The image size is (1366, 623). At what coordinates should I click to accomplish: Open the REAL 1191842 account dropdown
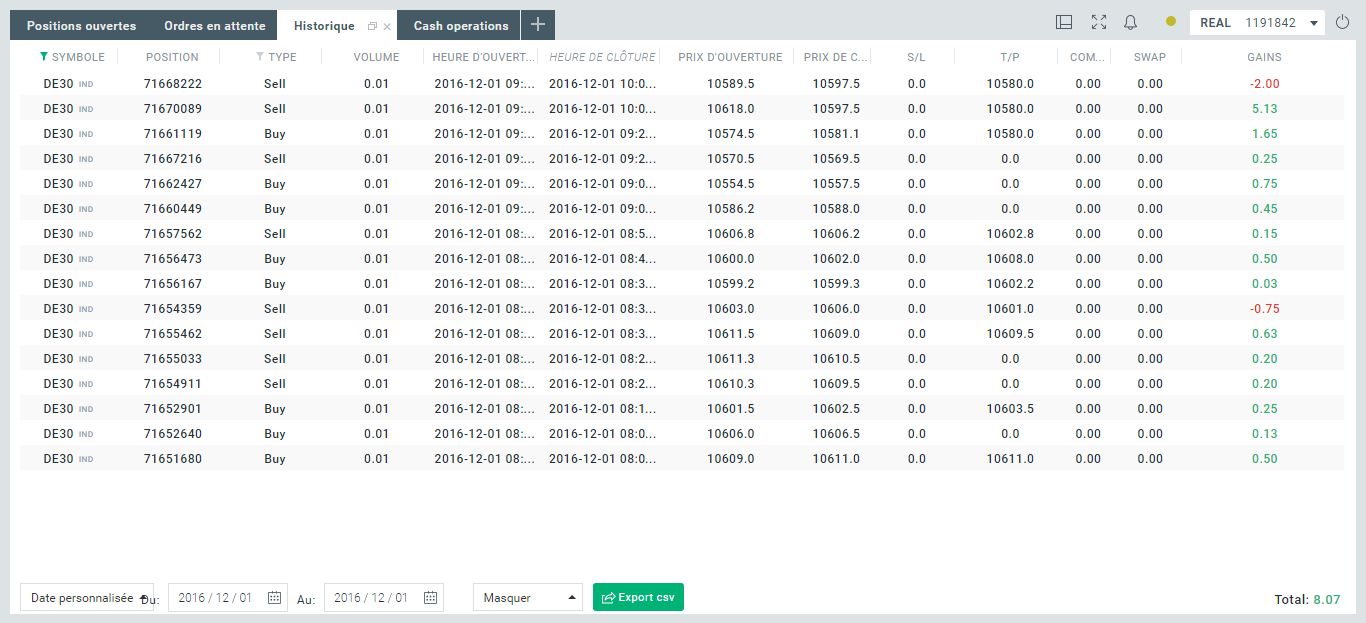pyautogui.click(x=1257, y=23)
